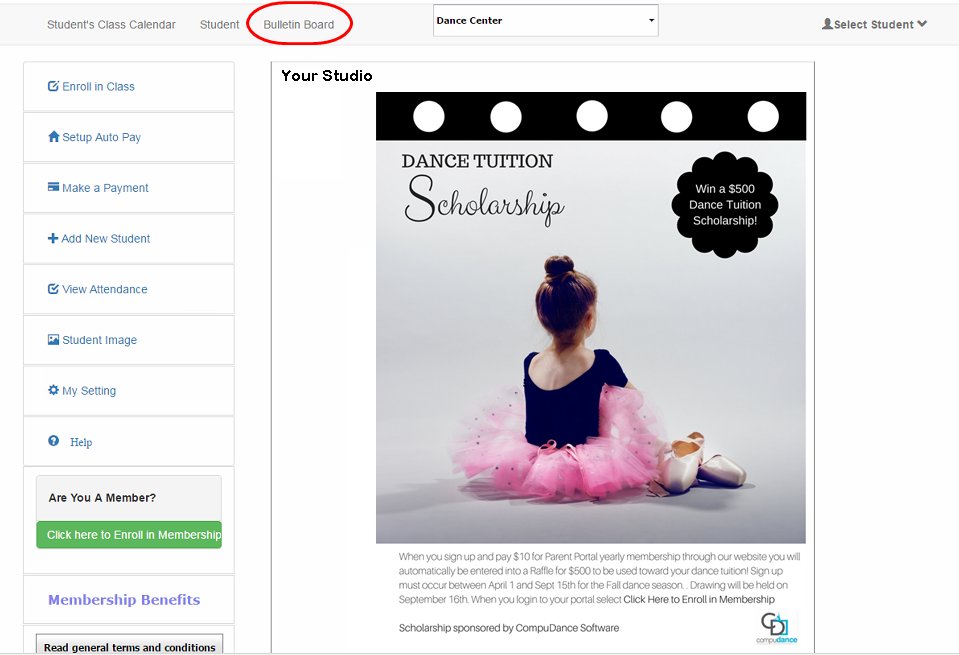Image resolution: width=959 pixels, height=655 pixels.
Task: Open the Student Image link
Action: [x=100, y=340]
